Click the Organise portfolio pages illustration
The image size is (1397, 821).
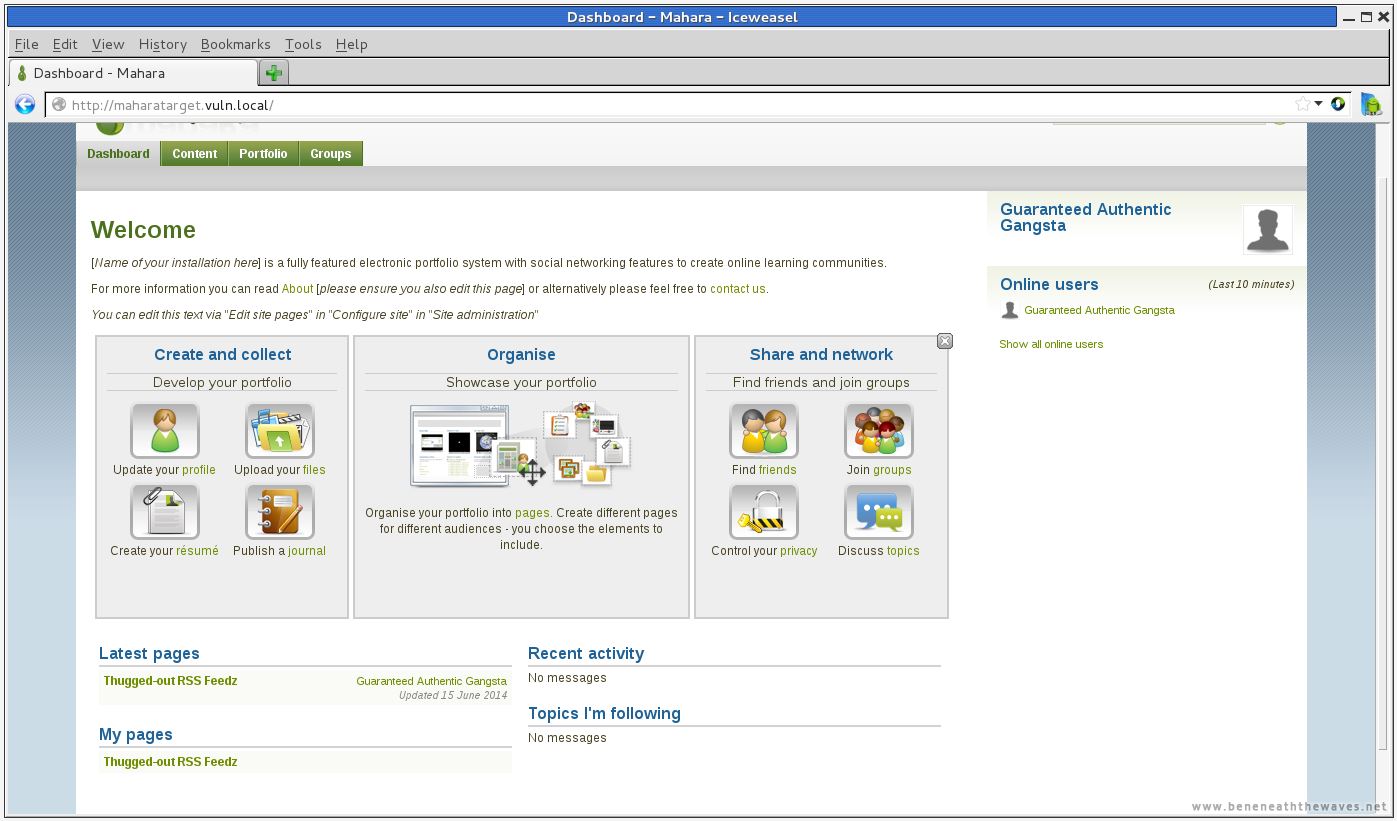521,444
